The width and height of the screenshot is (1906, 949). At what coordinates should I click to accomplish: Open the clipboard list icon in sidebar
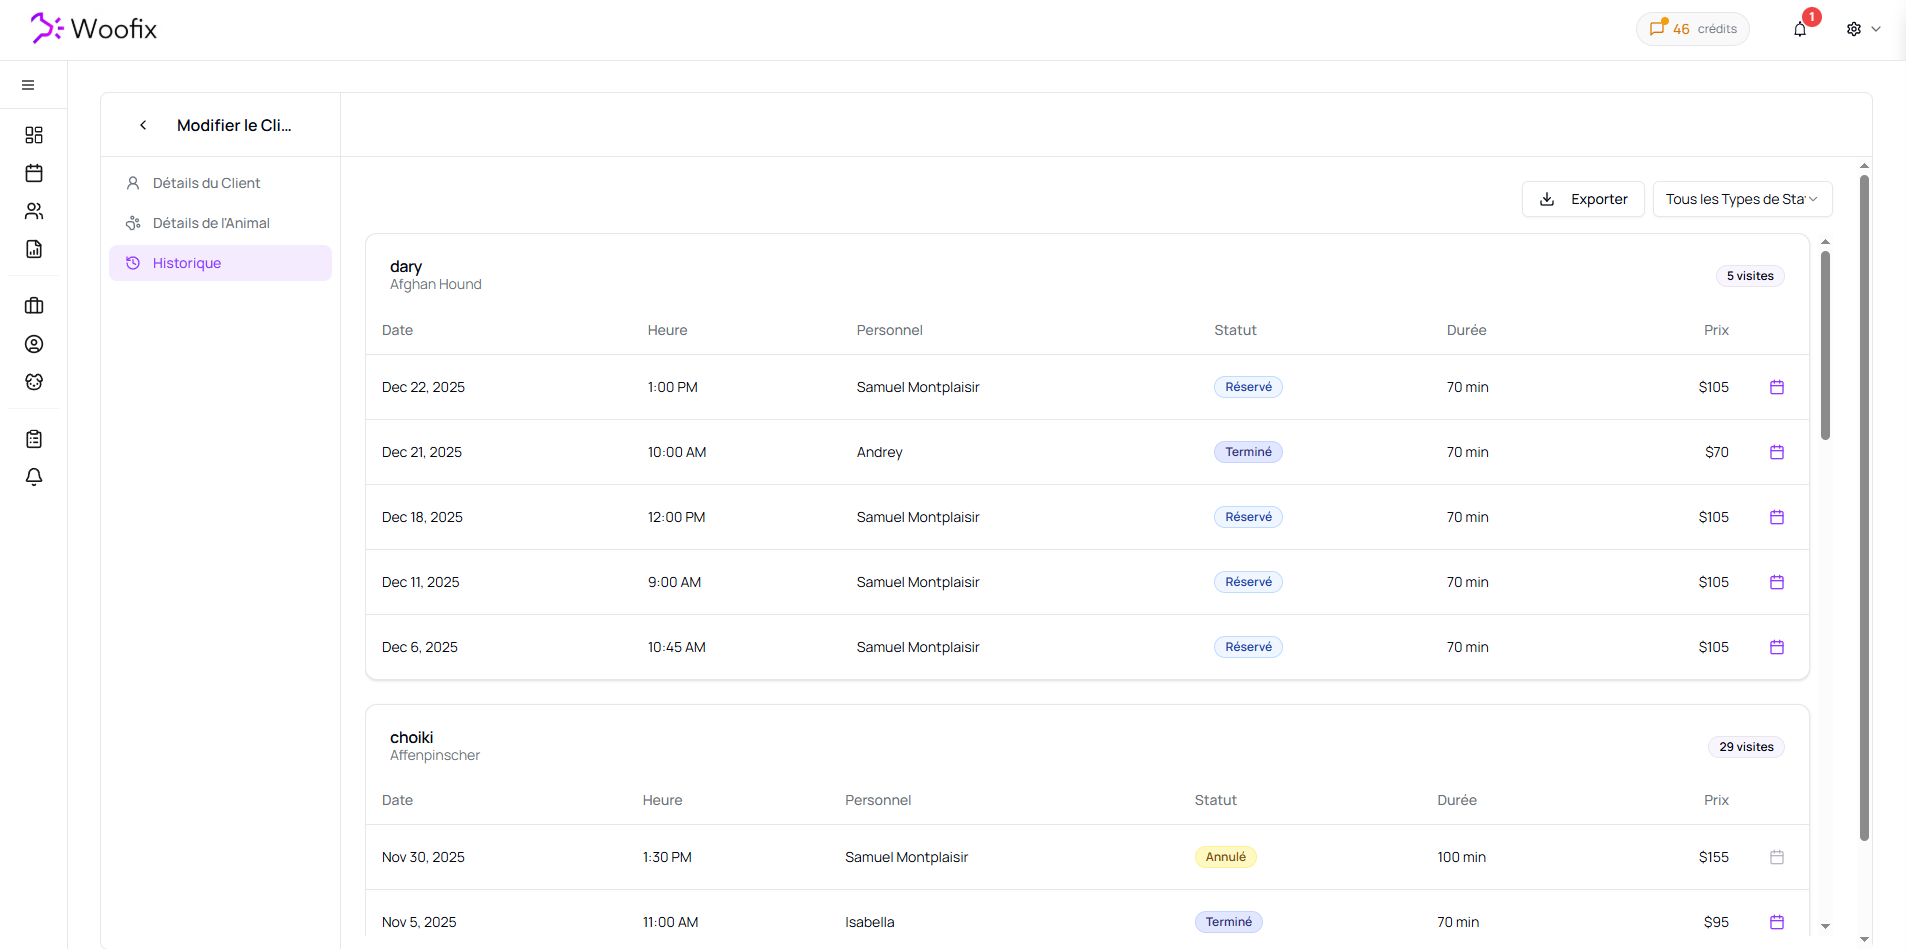coord(34,439)
